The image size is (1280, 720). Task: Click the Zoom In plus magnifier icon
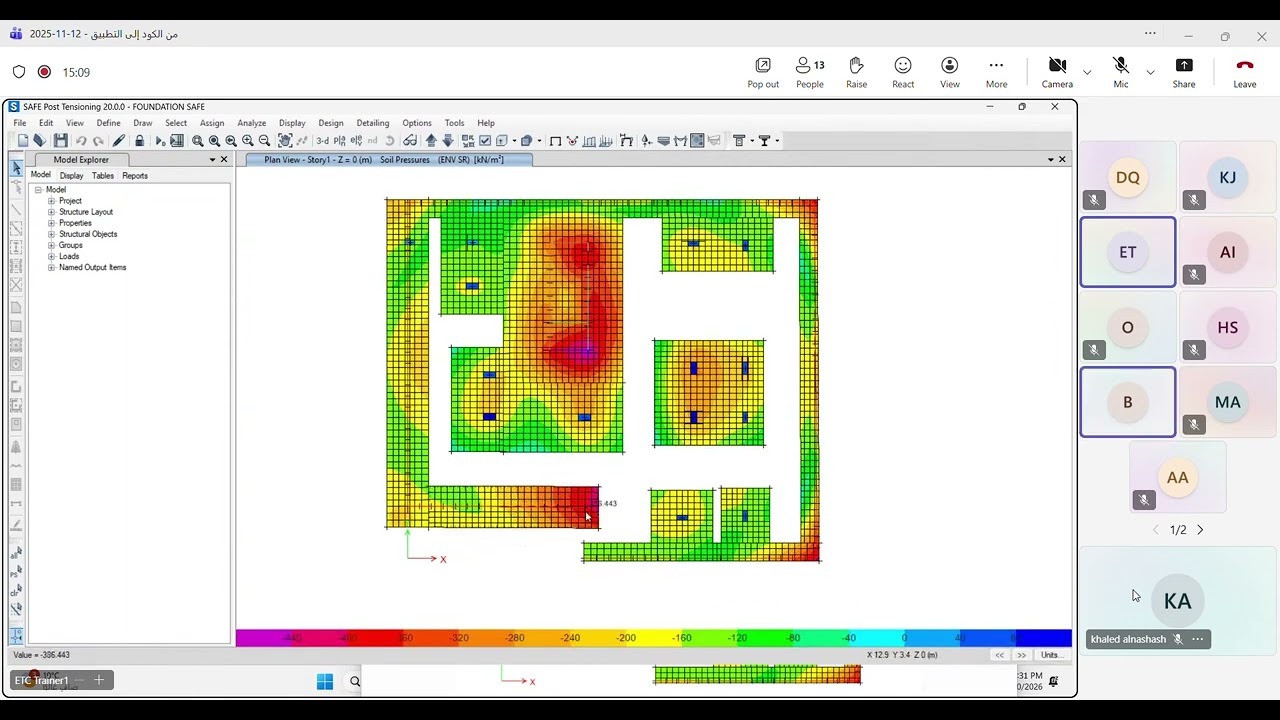[247, 141]
